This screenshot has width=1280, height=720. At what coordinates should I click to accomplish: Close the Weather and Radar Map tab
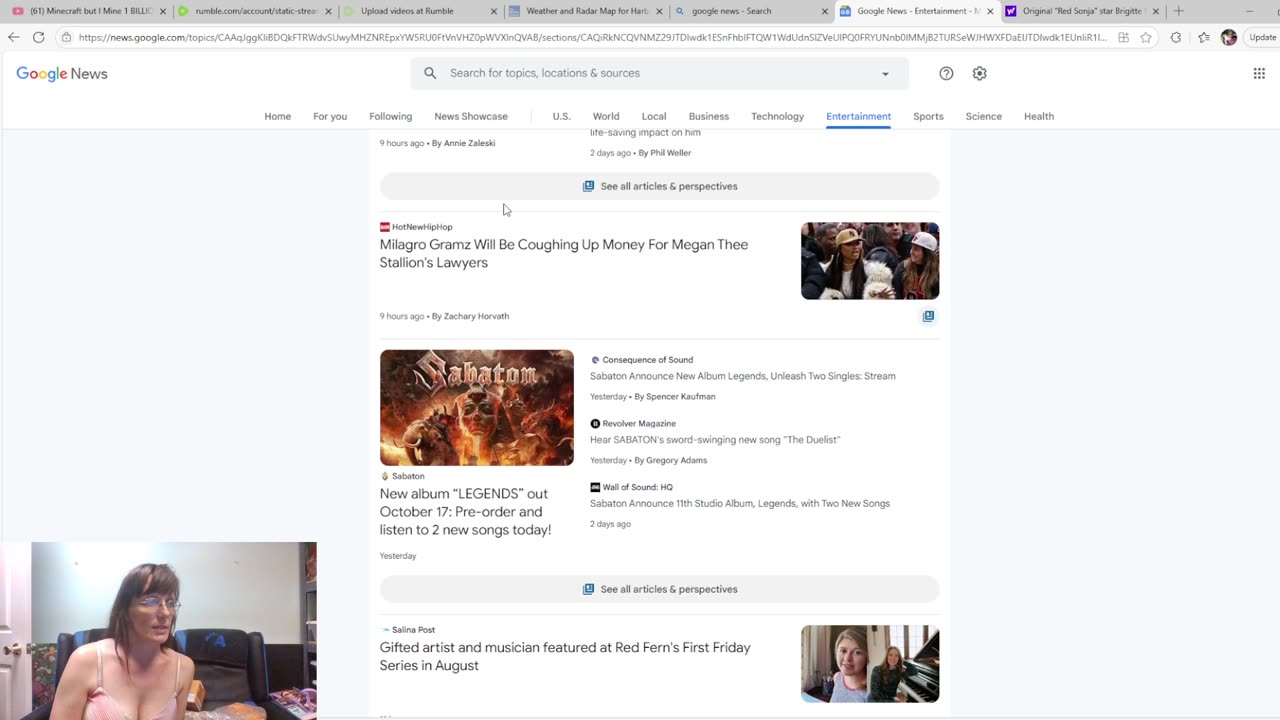pos(659,11)
